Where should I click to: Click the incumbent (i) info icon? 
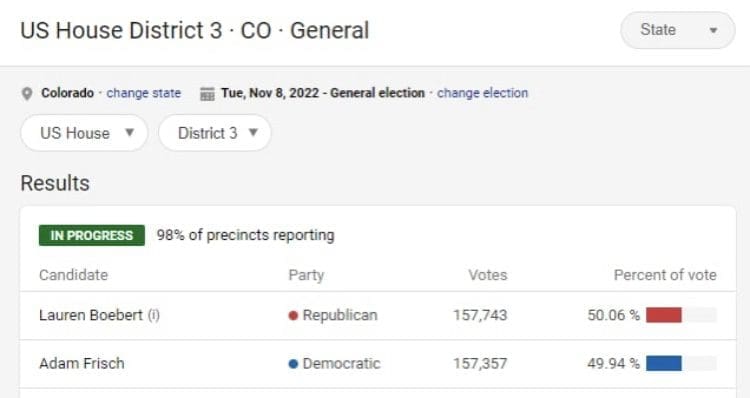pos(154,315)
